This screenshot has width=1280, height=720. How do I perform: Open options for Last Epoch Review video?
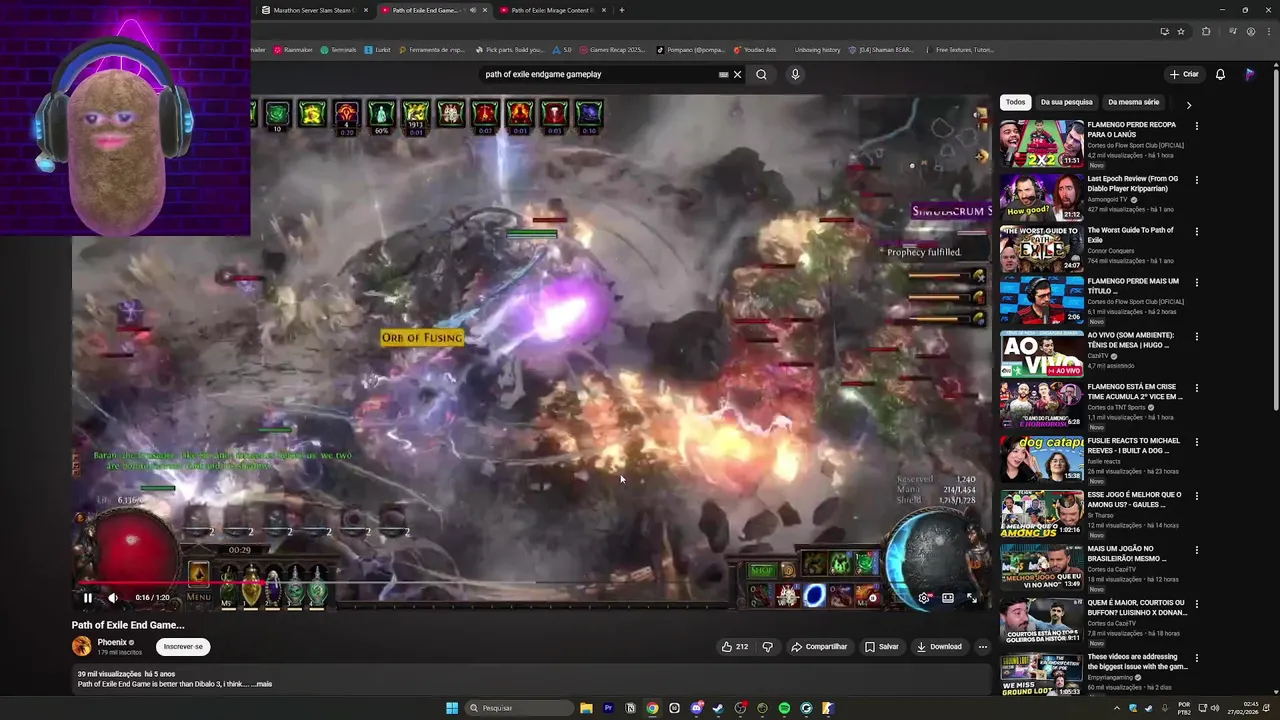(1197, 180)
